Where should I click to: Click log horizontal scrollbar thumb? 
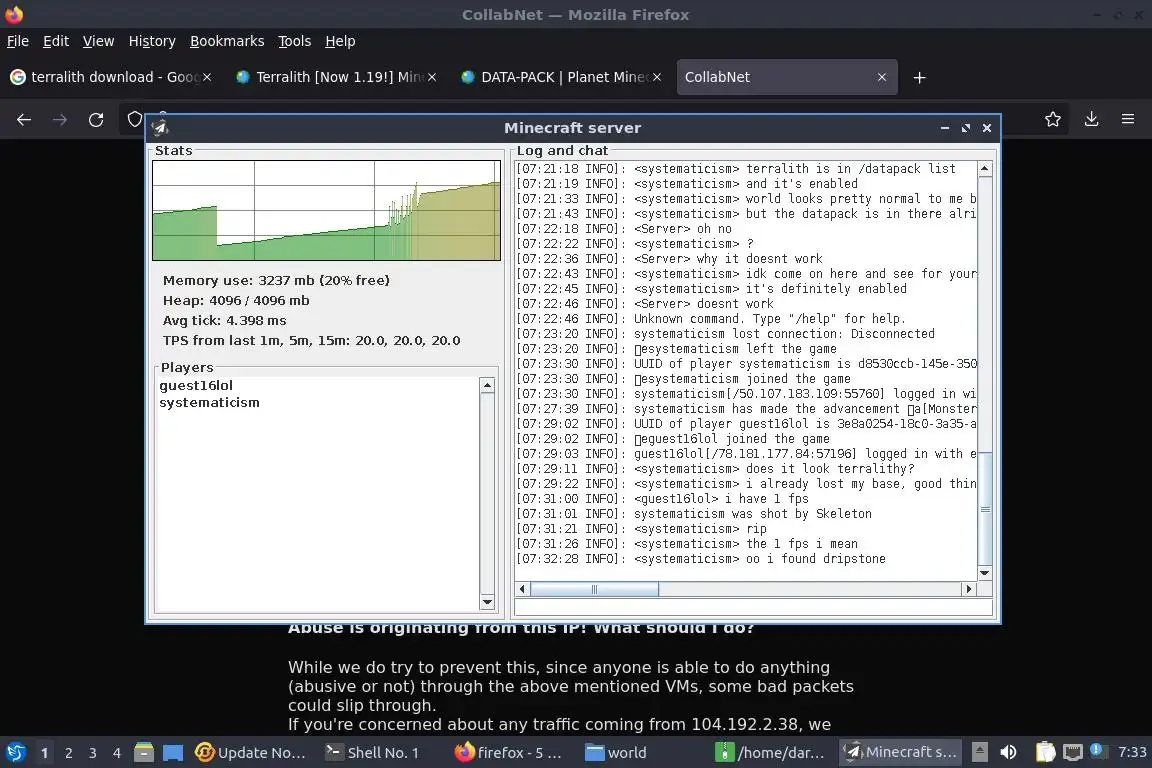594,589
